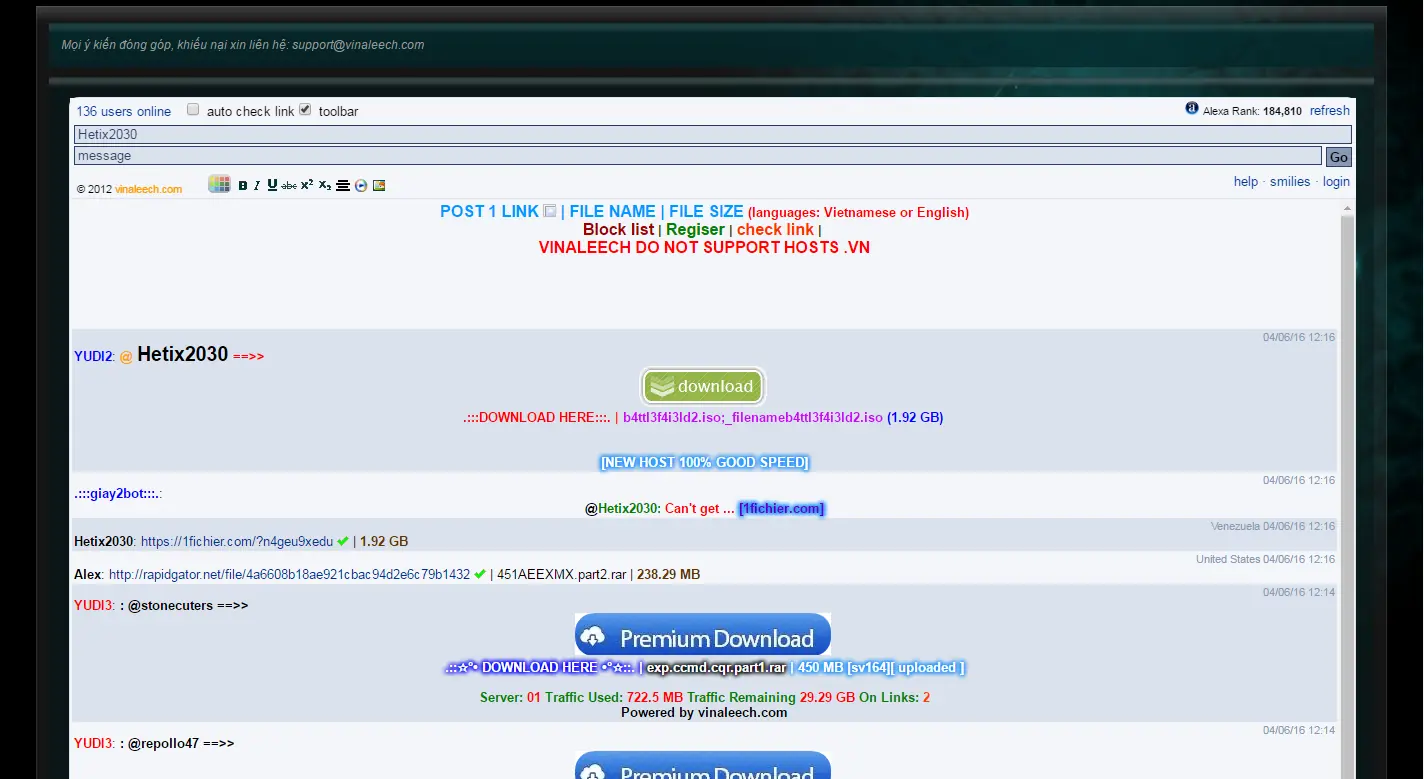1424x779 pixels.
Task: Open the color palette picker icon
Action: click(219, 184)
